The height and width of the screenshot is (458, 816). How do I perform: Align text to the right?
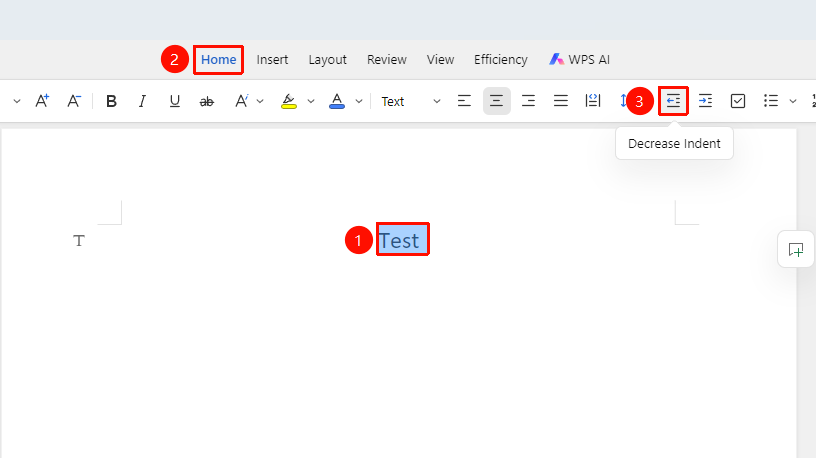[x=528, y=101]
